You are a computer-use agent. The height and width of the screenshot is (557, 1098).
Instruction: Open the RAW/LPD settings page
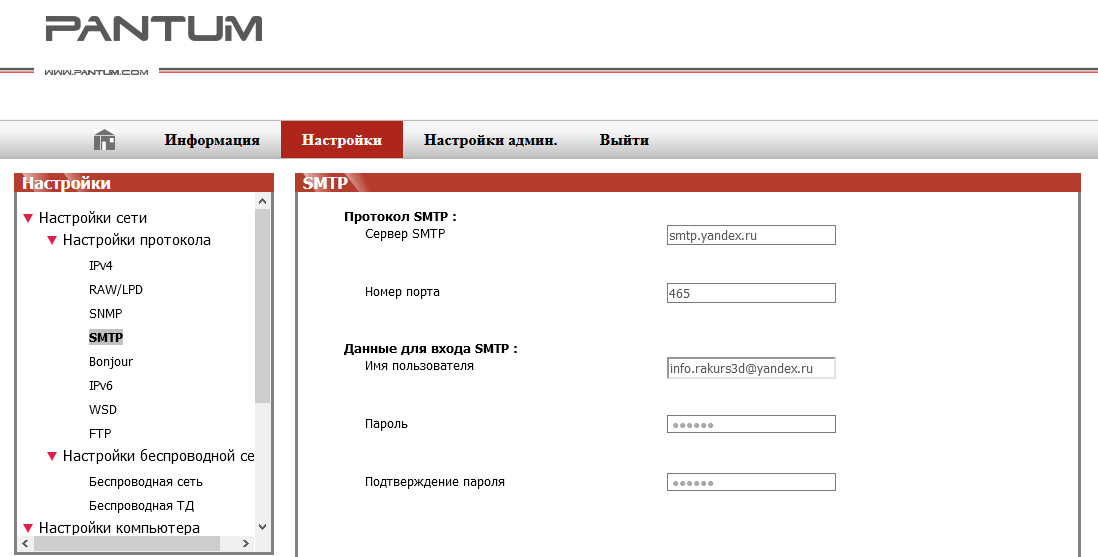coord(116,289)
